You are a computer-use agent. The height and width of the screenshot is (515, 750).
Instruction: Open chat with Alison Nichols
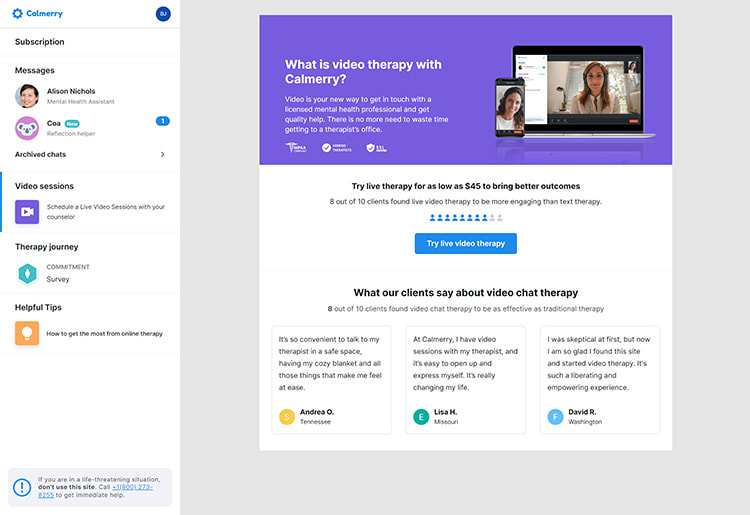click(x=90, y=96)
